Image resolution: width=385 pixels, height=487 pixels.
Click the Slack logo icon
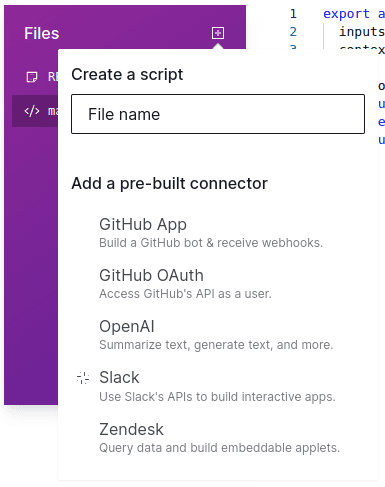83,378
